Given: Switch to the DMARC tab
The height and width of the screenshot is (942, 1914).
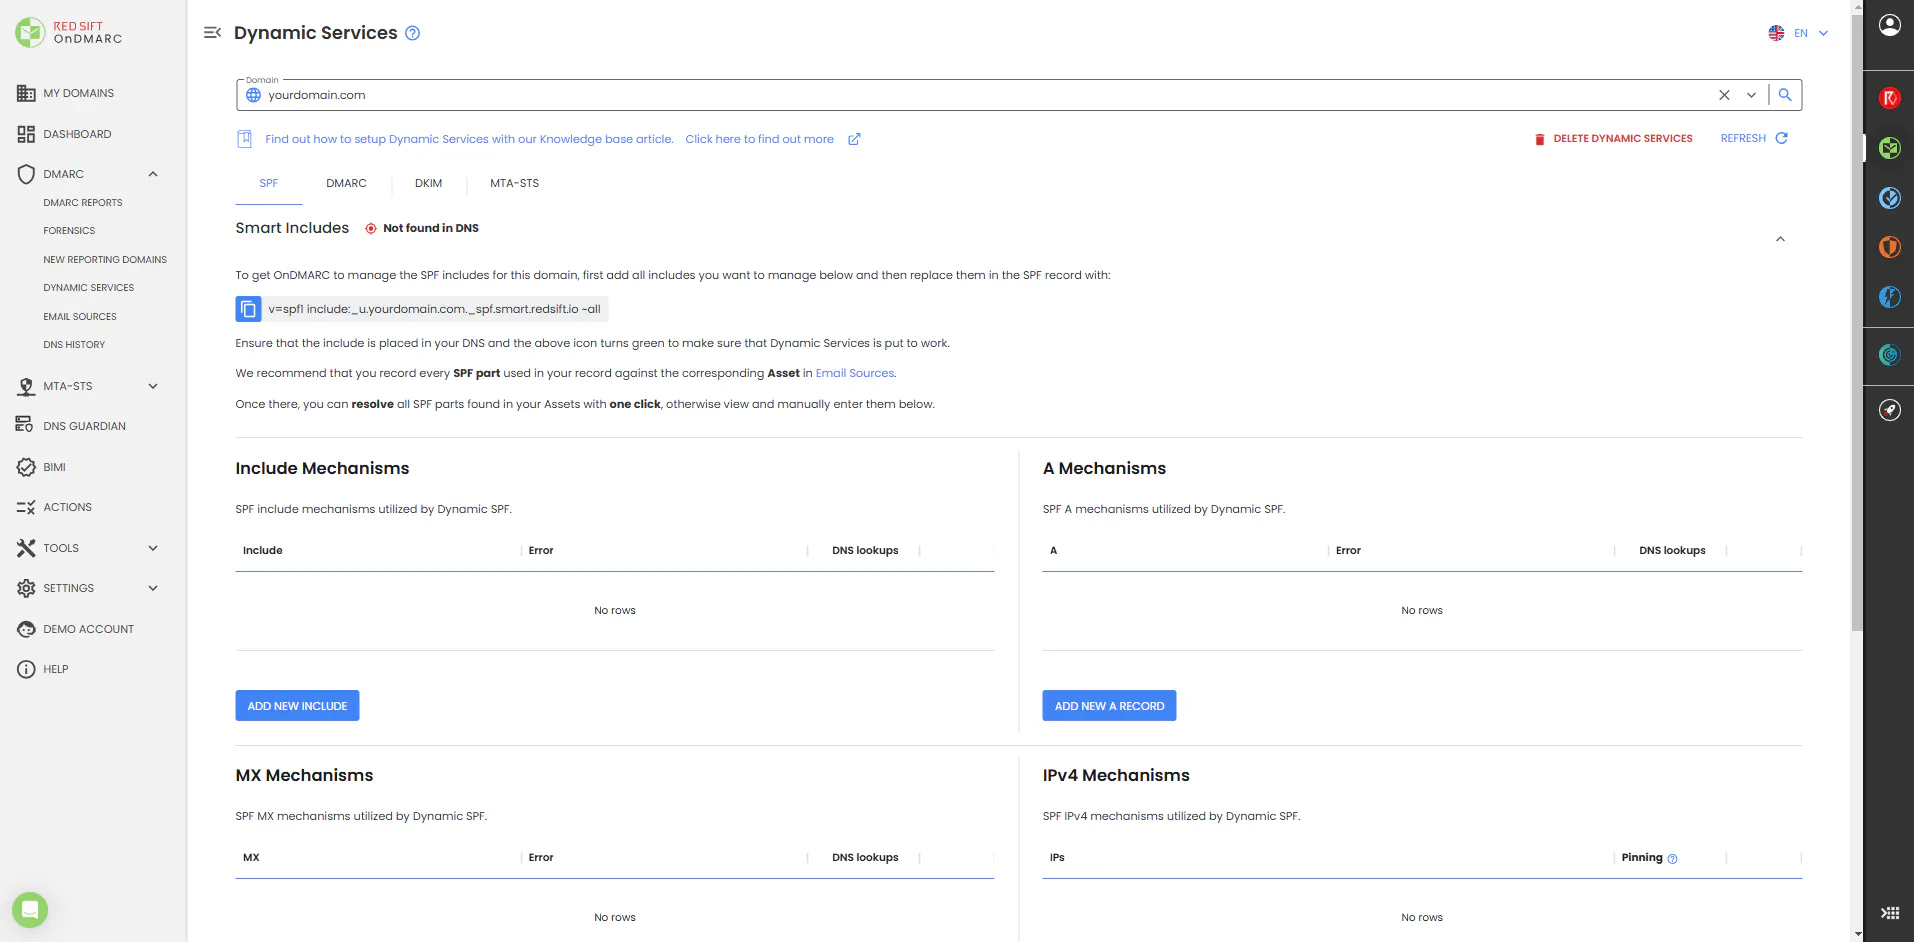Looking at the screenshot, I should click(346, 183).
